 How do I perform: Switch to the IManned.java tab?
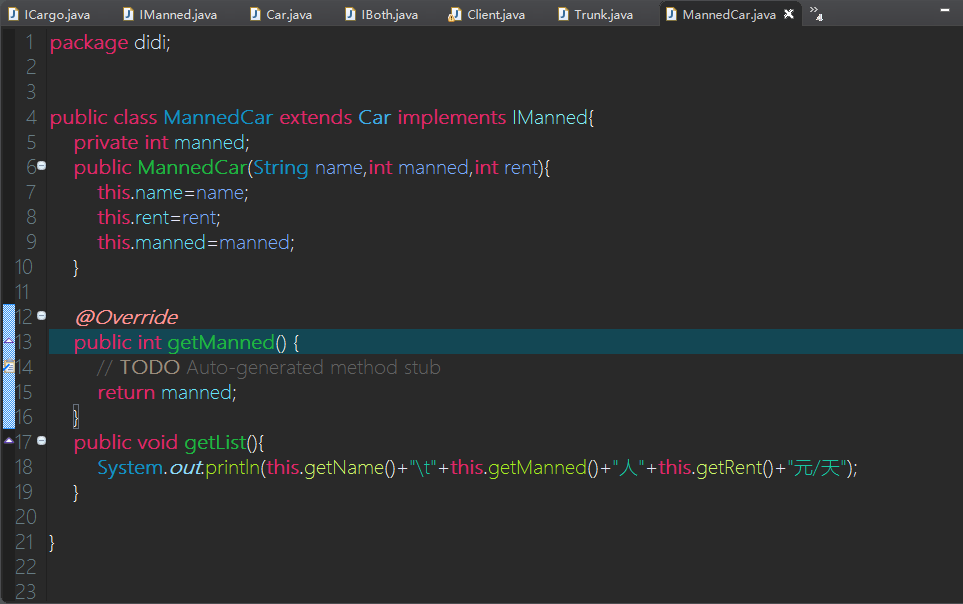[178, 15]
